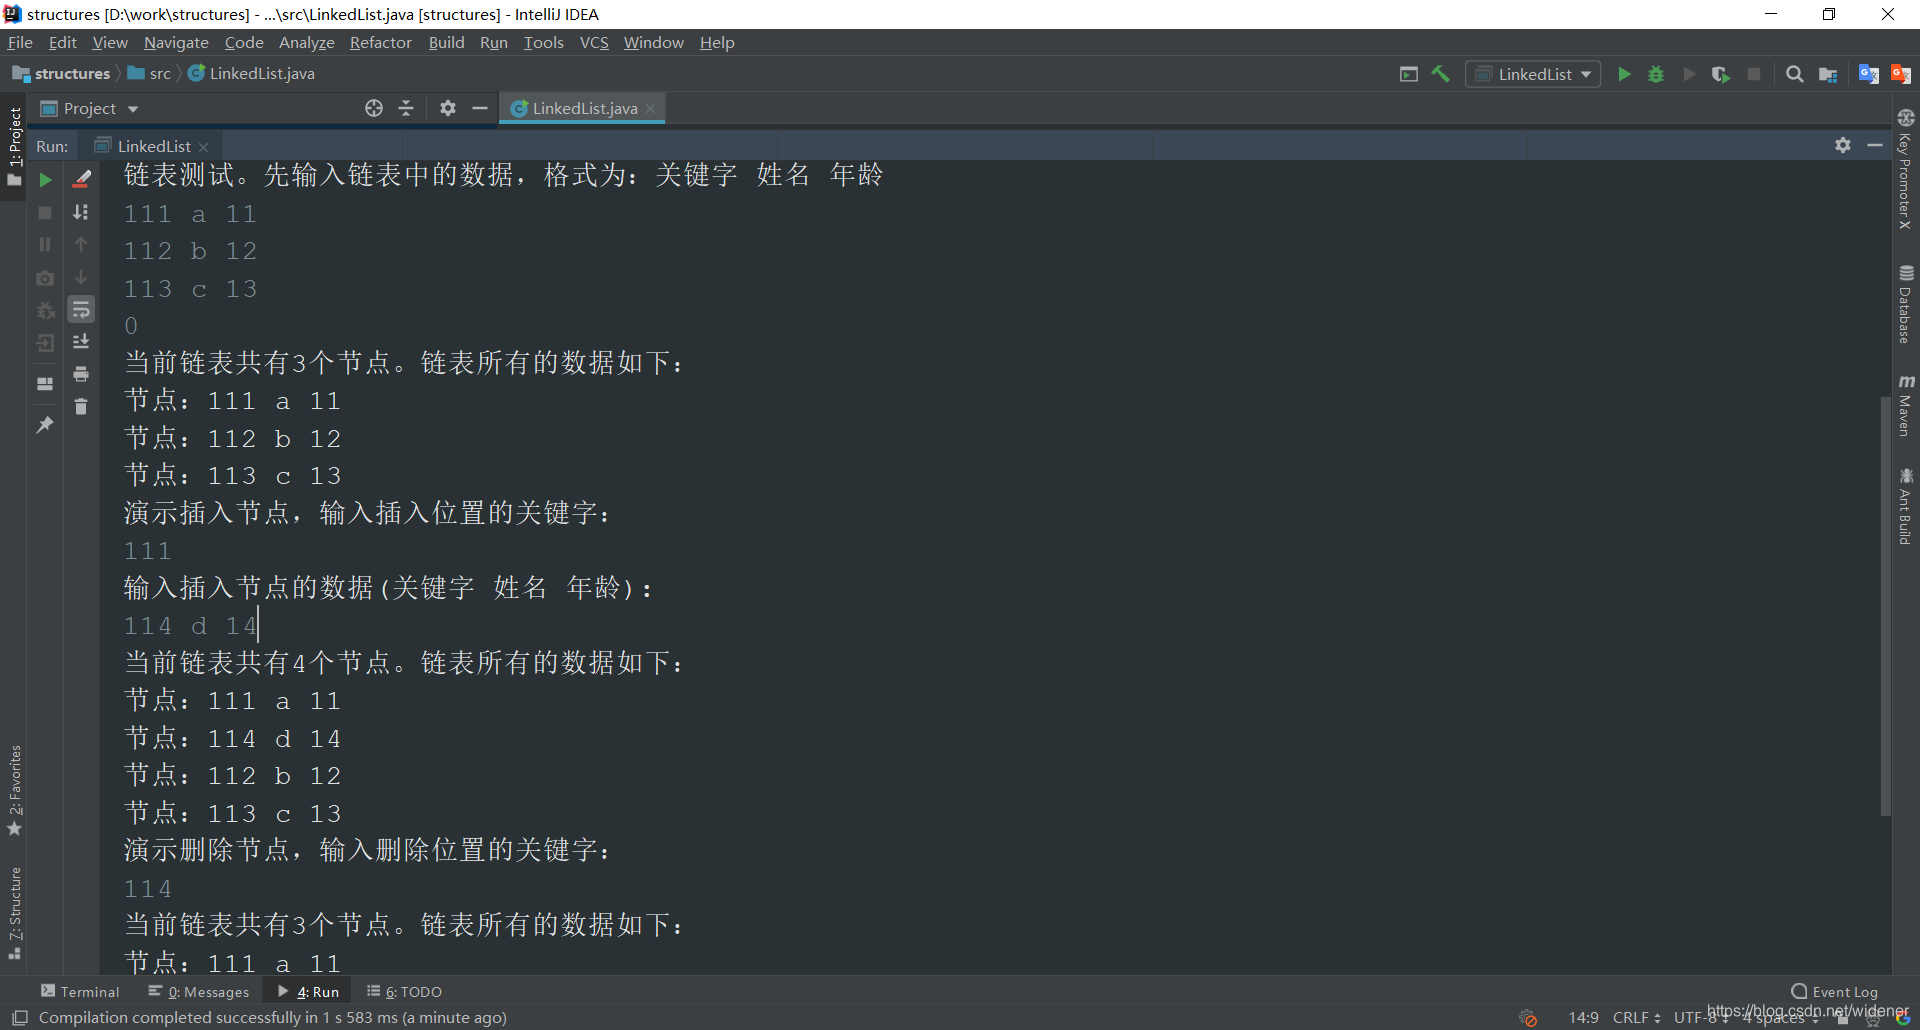The width and height of the screenshot is (1920, 1030).
Task: Rerun the LinkedList program in Run panel
Action: (x=45, y=180)
